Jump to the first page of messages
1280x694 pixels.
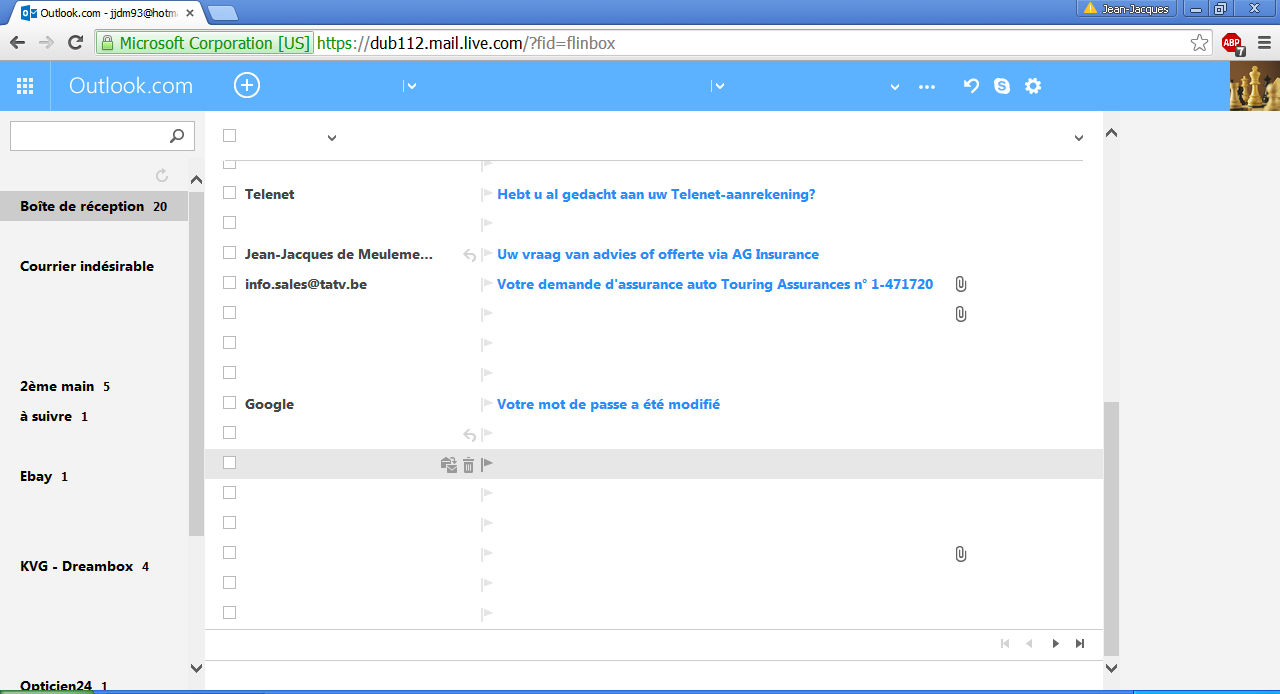pos(1005,644)
